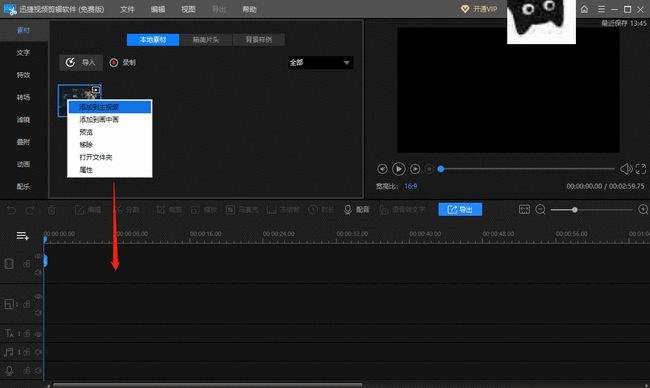650x388 pixels.
Task: Toggle the lock on the text track
Action: [x=27, y=333]
